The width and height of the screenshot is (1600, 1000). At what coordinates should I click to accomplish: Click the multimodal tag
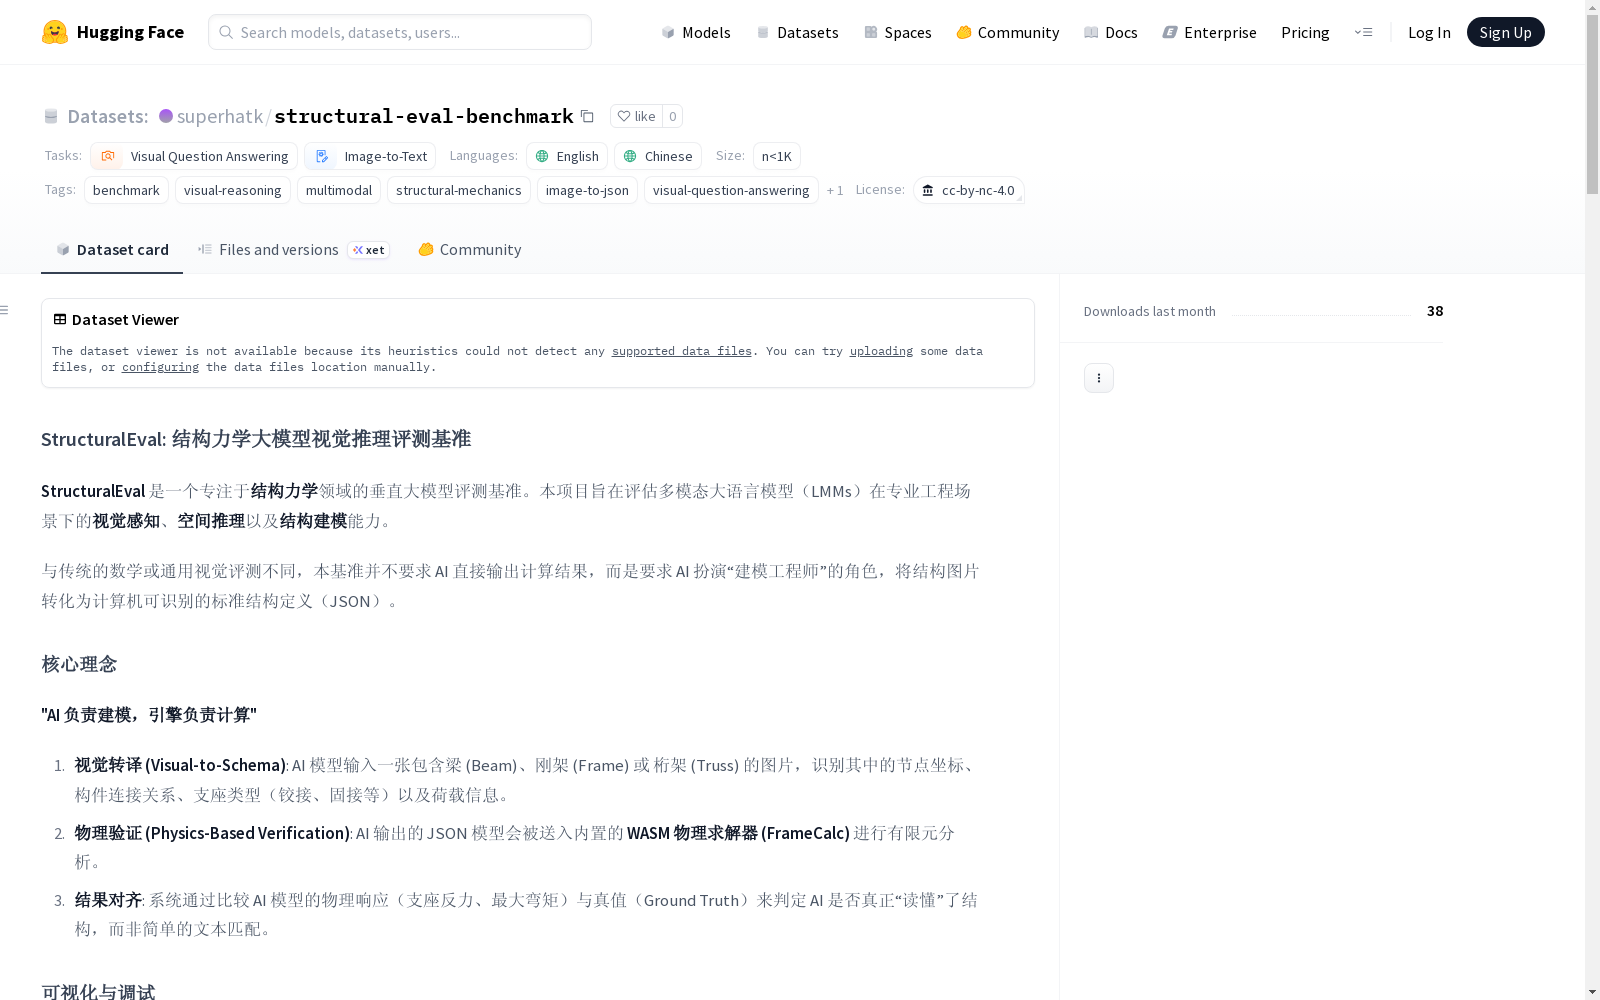point(339,190)
